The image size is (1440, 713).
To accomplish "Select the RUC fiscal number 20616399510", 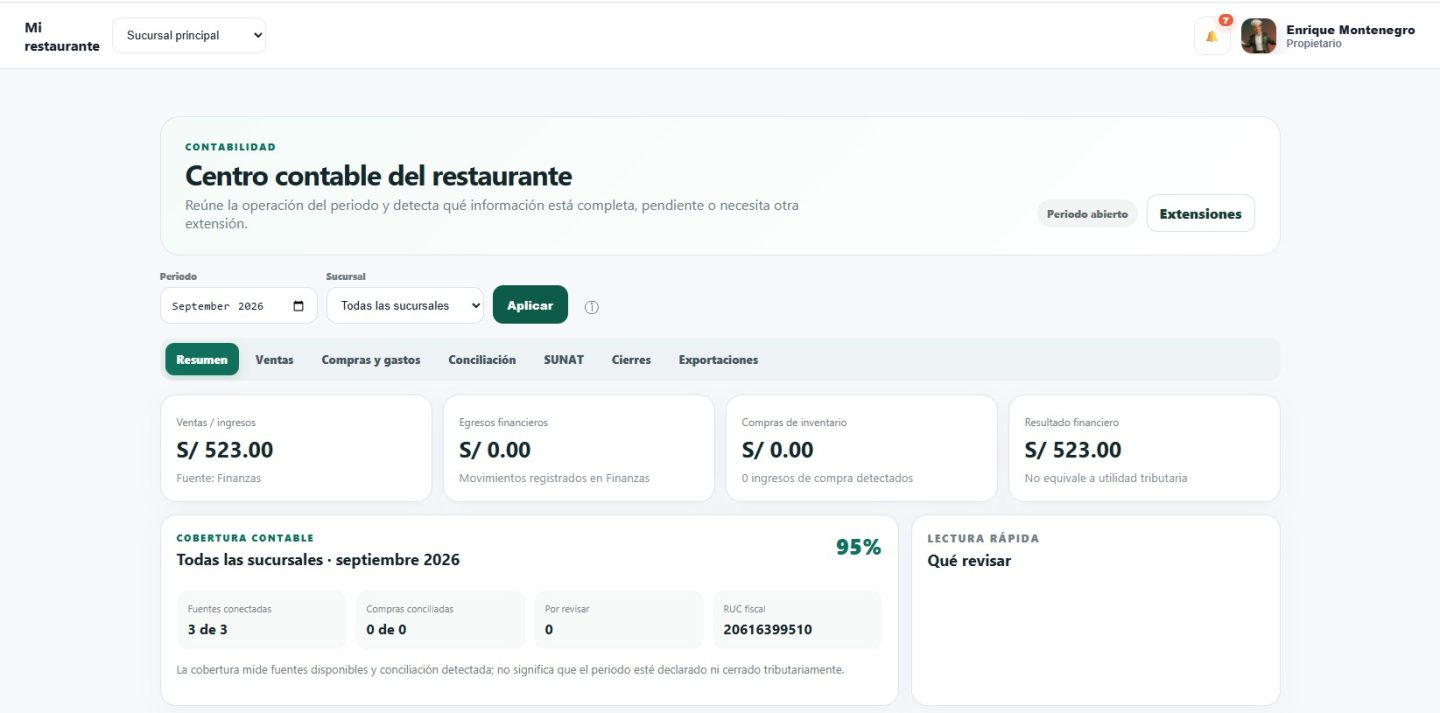I will click(x=768, y=630).
